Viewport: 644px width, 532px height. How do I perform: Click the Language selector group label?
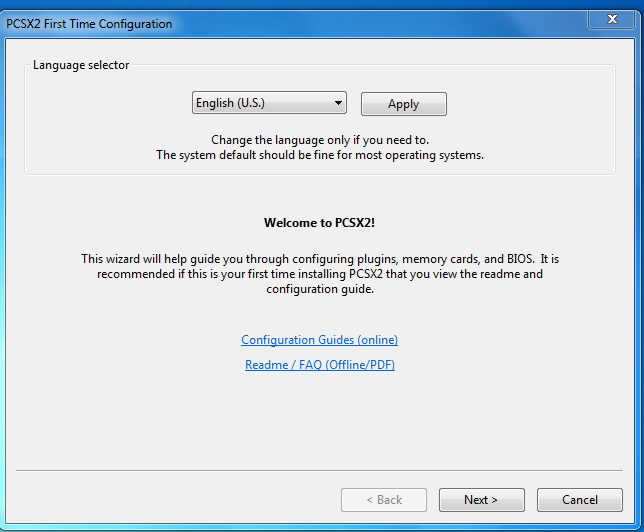[x=81, y=65]
